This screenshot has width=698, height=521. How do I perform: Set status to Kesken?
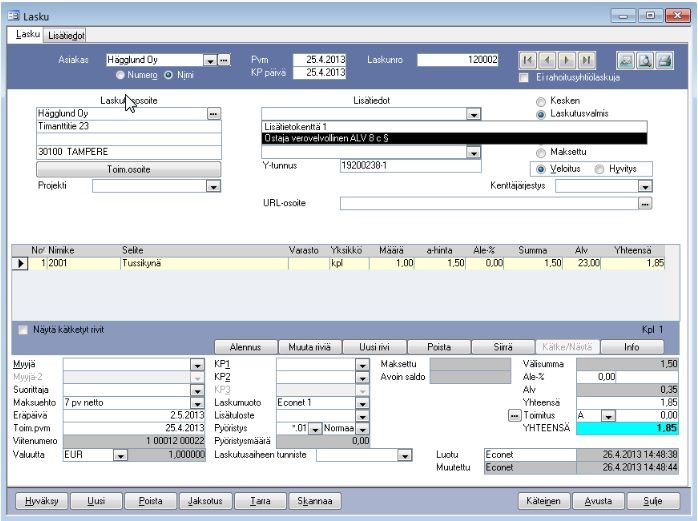point(540,102)
